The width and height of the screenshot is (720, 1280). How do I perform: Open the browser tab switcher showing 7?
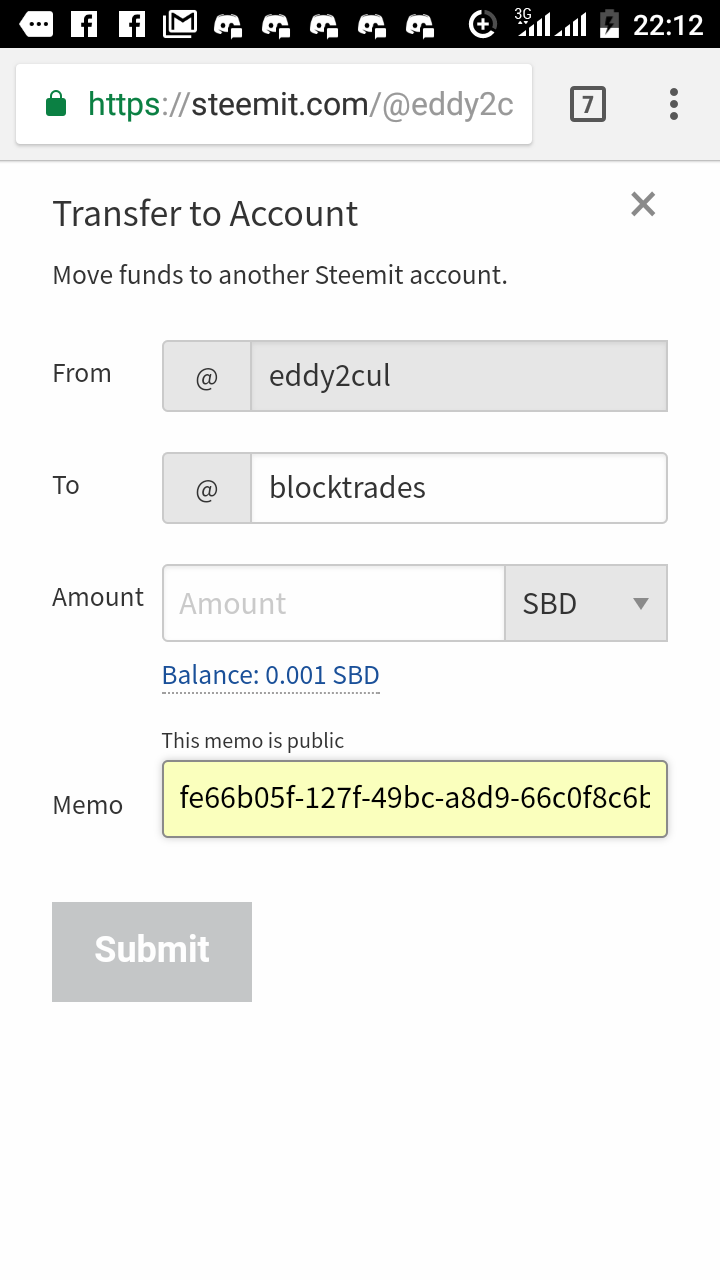588,104
